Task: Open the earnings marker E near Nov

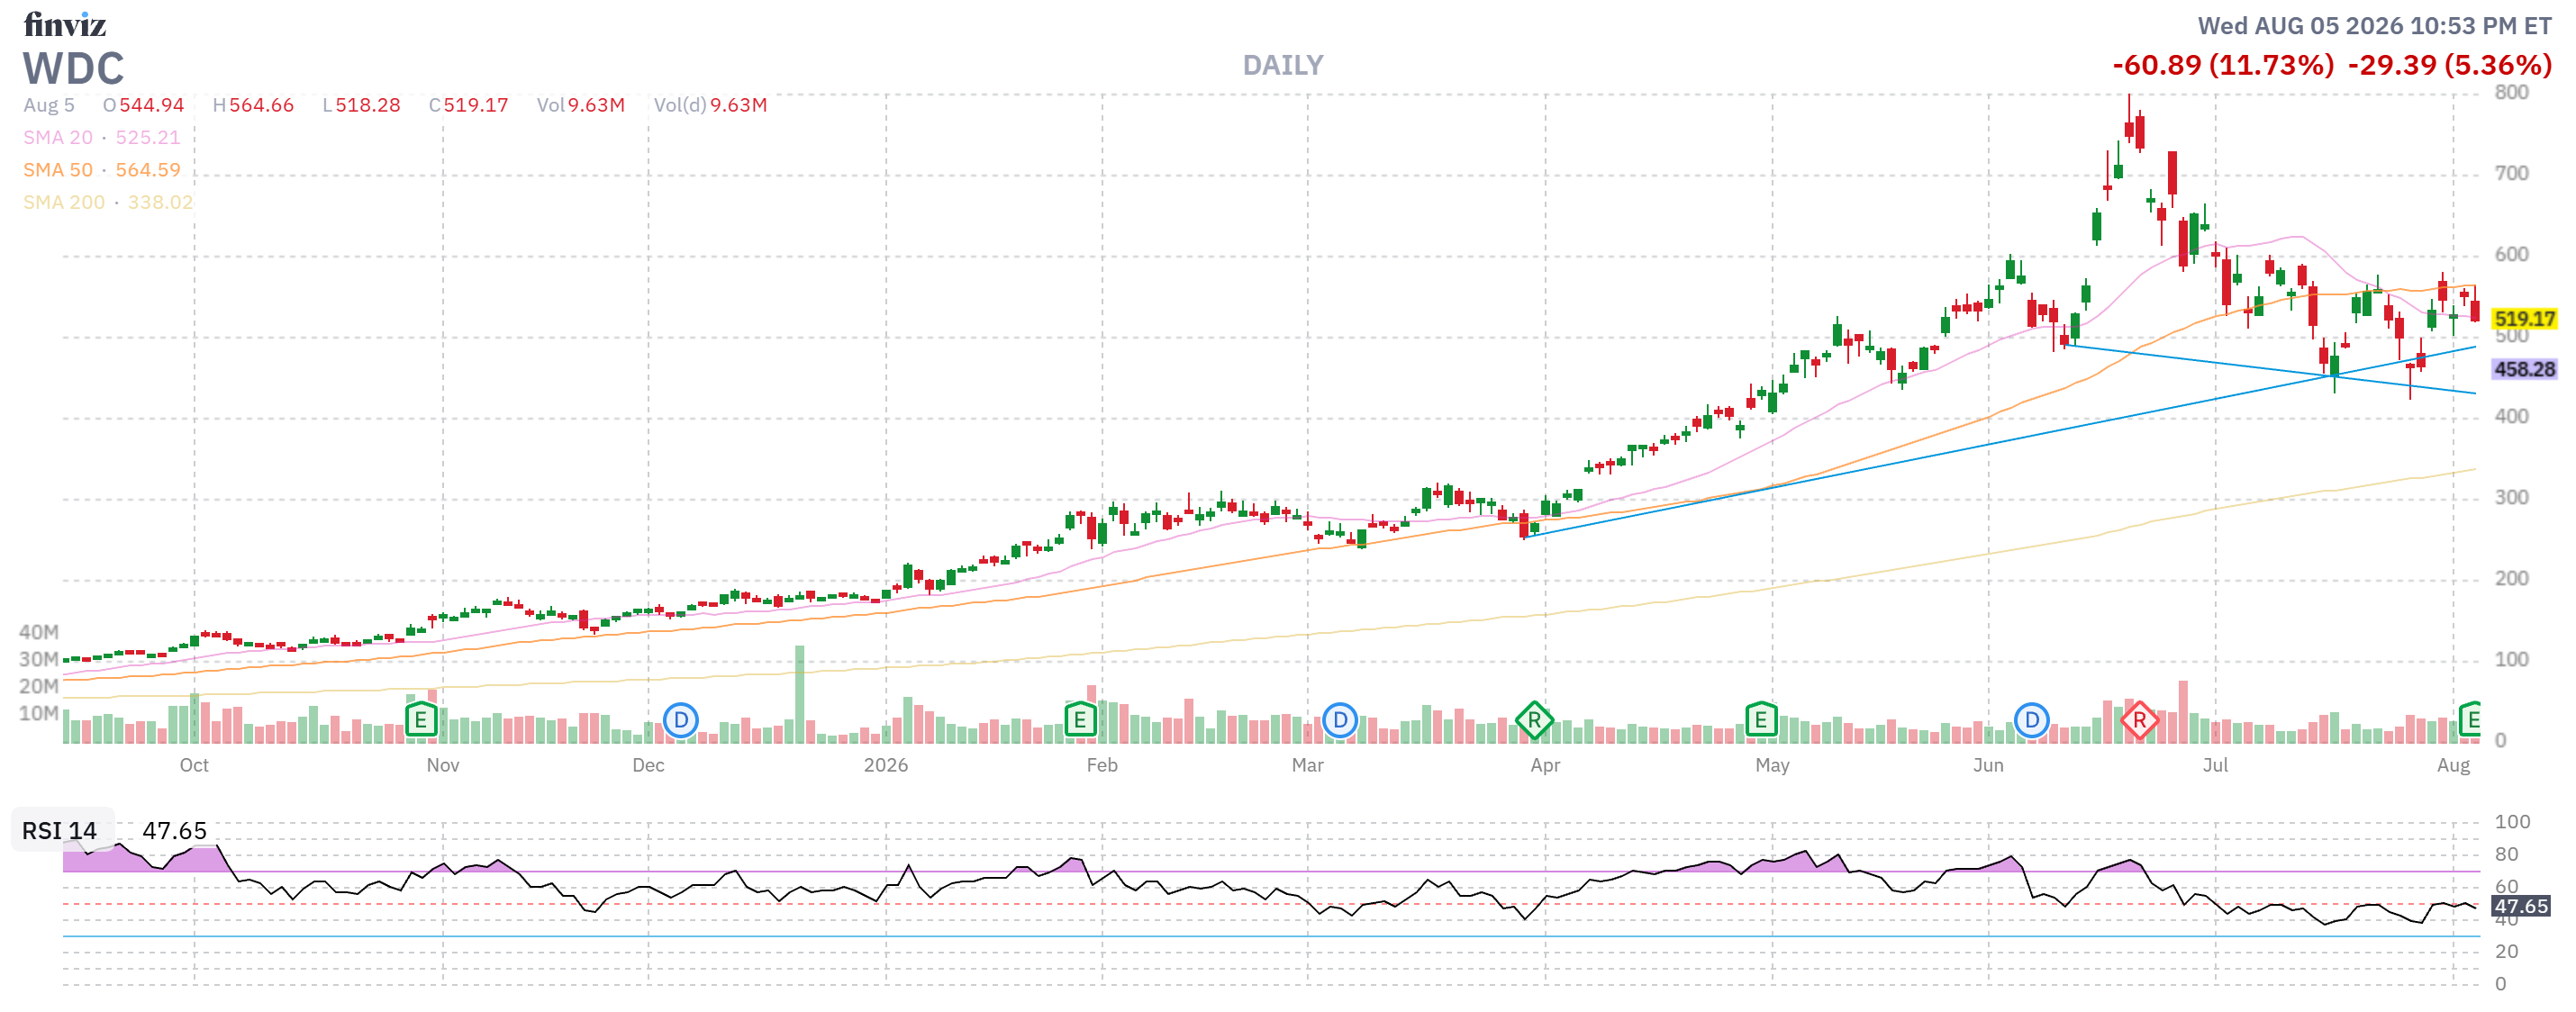Action: pos(421,719)
